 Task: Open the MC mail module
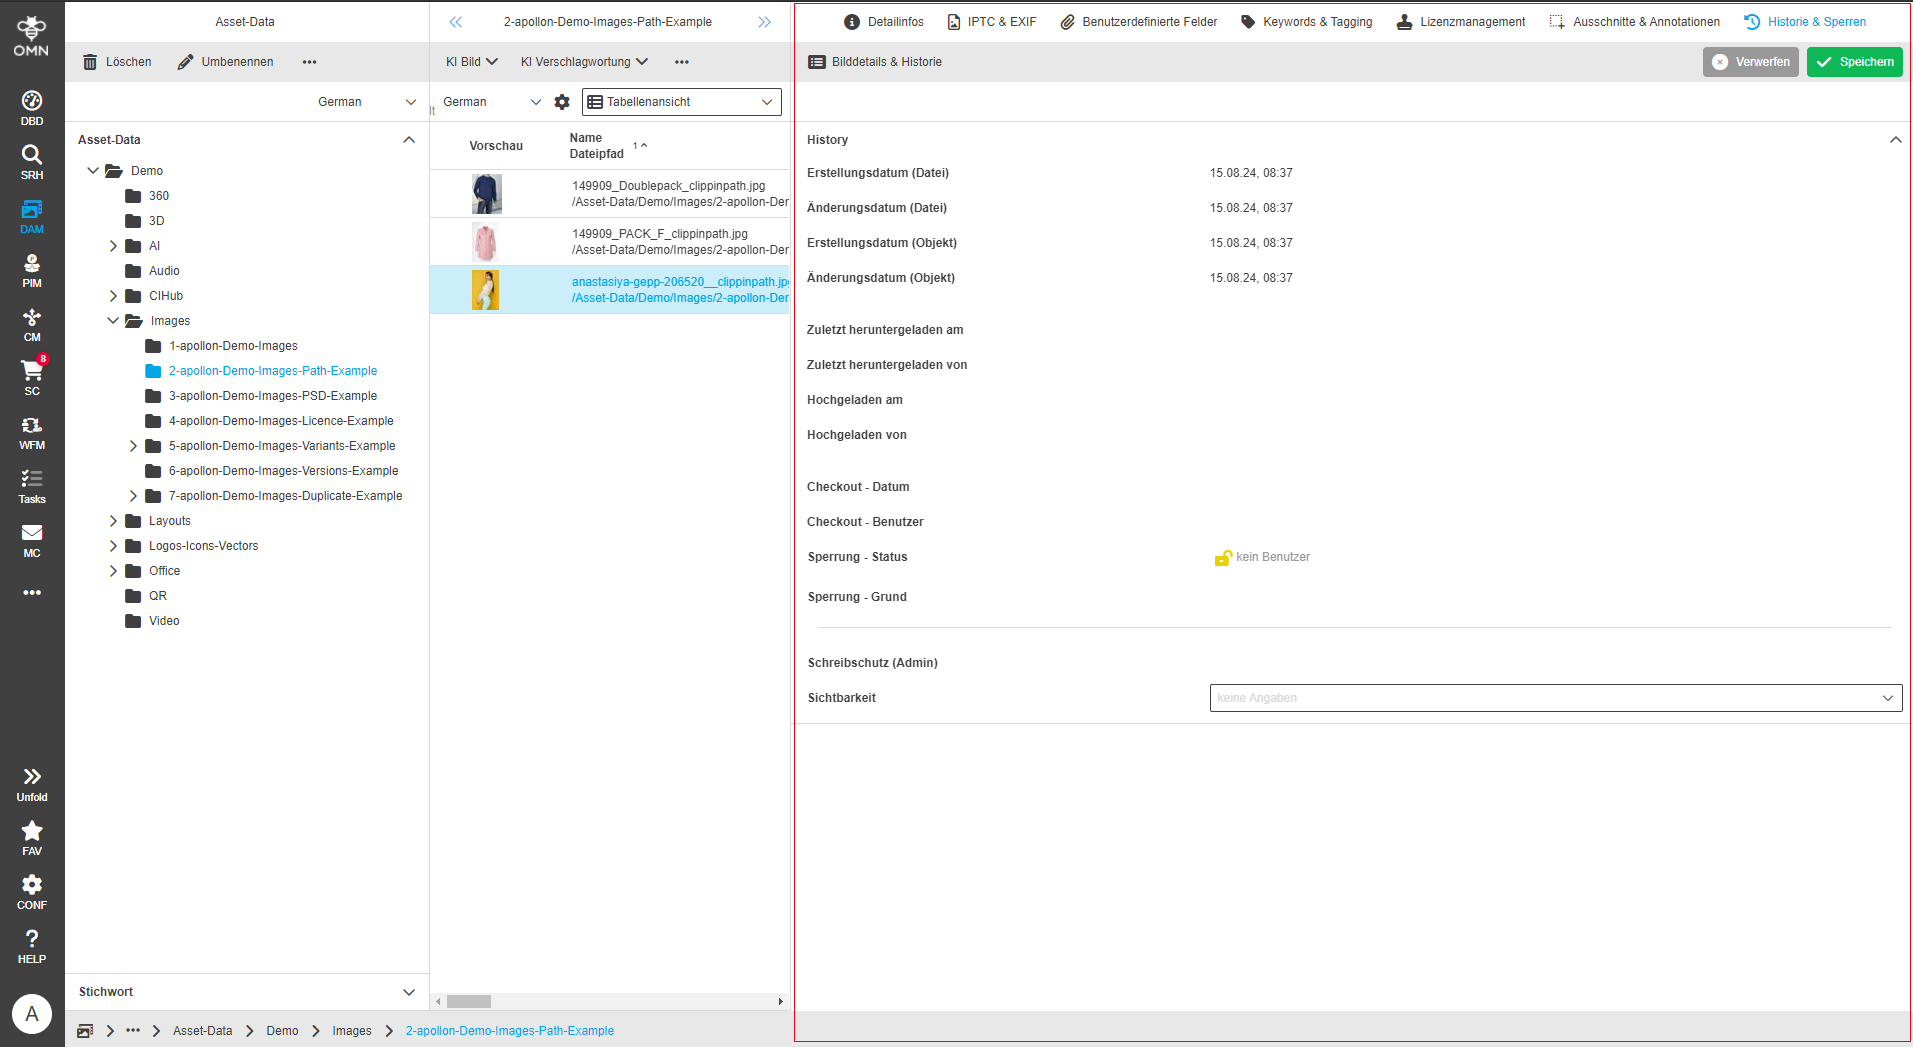(32, 540)
